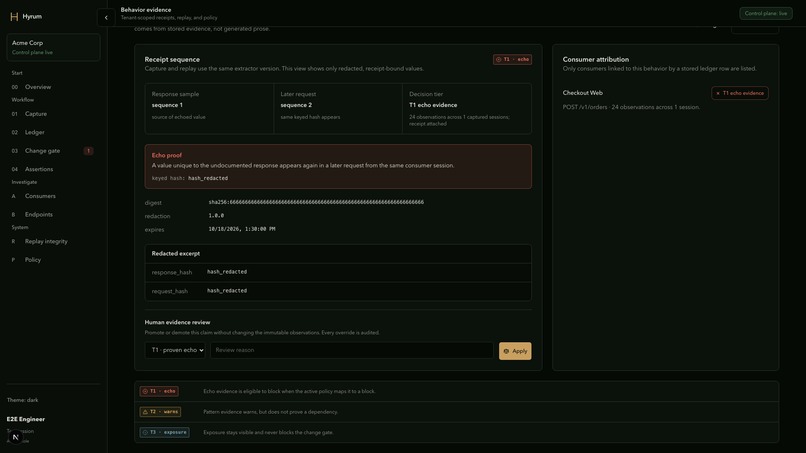Image resolution: width=806 pixels, height=453 pixels.
Task: Open the T1 - proven echo dropdown
Action: click(175, 350)
